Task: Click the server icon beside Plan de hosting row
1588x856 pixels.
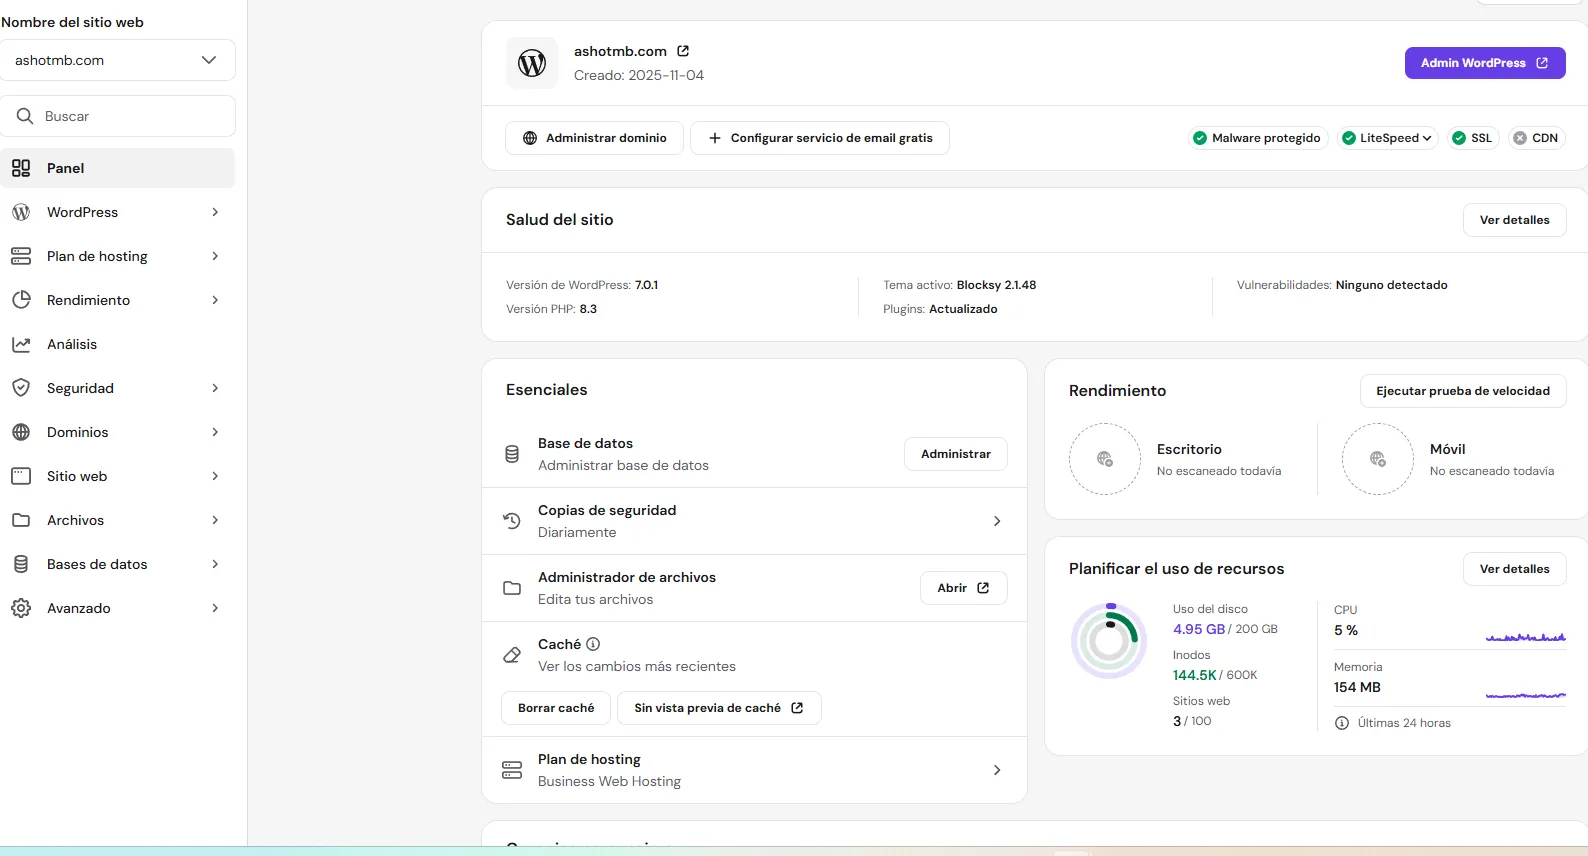Action: [512, 770]
